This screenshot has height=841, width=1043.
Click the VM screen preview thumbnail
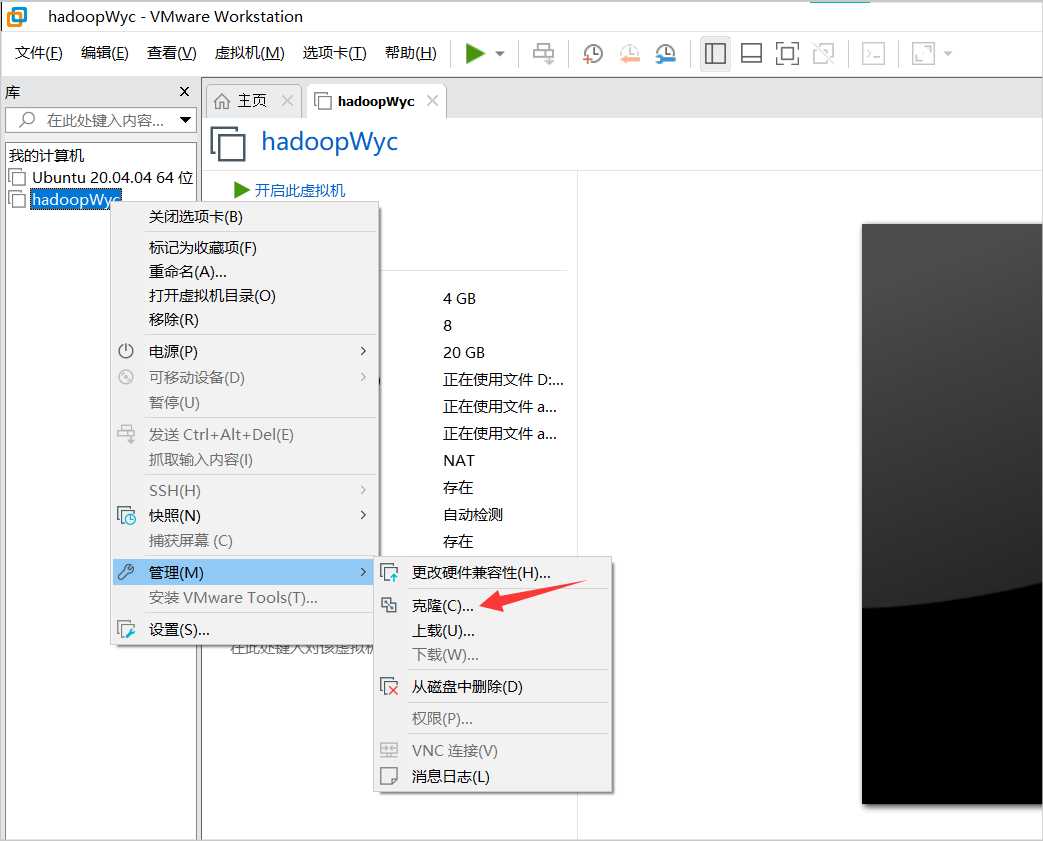(952, 514)
